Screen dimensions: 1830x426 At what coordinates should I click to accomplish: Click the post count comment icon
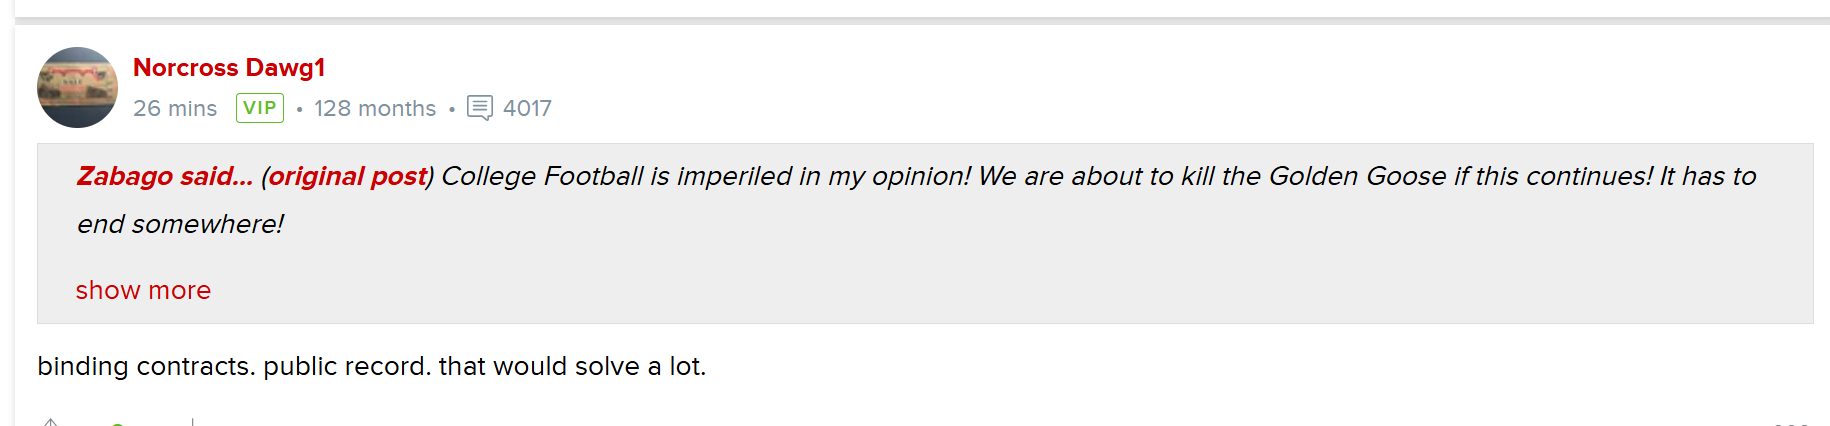[x=480, y=108]
